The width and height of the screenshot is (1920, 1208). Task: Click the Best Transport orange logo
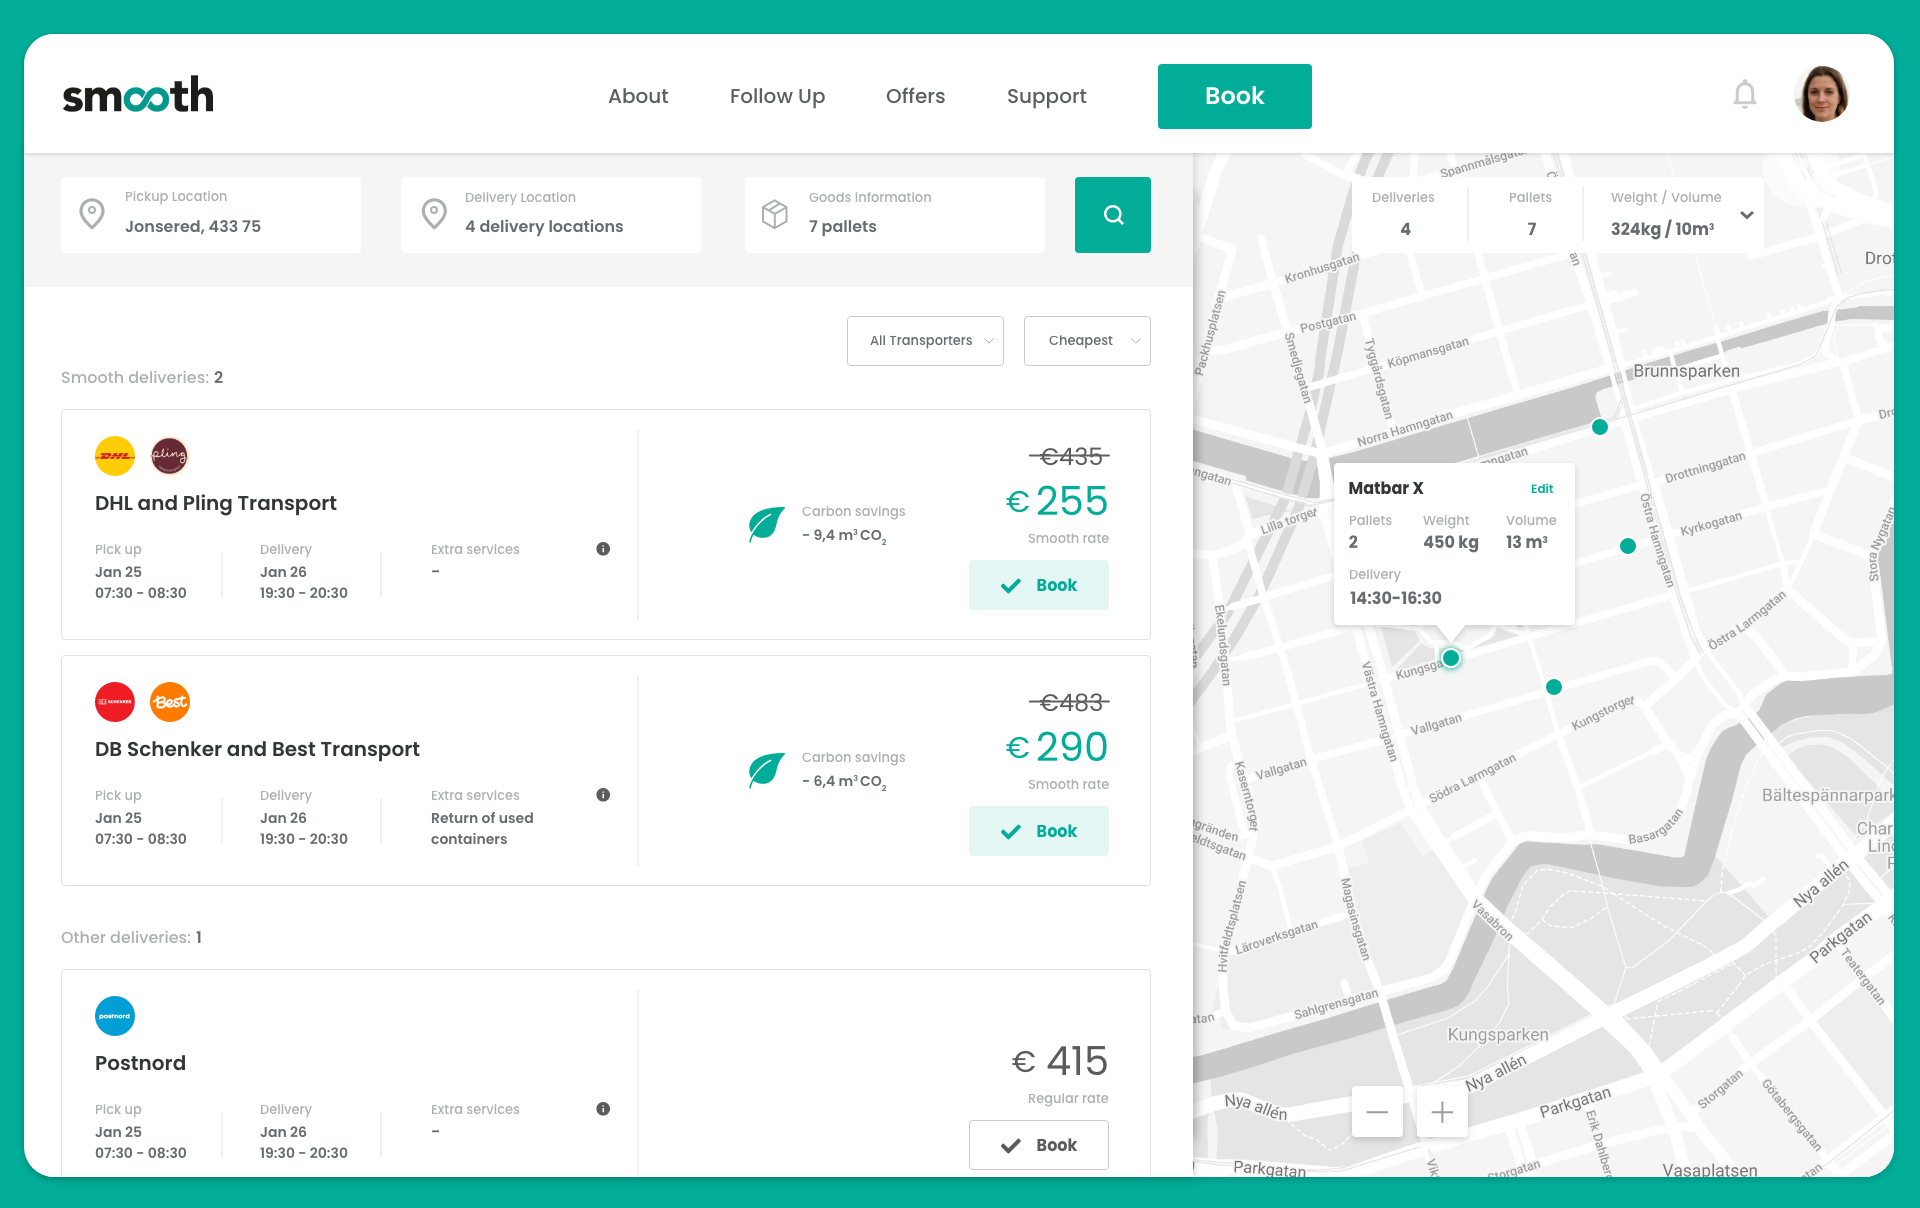click(169, 702)
